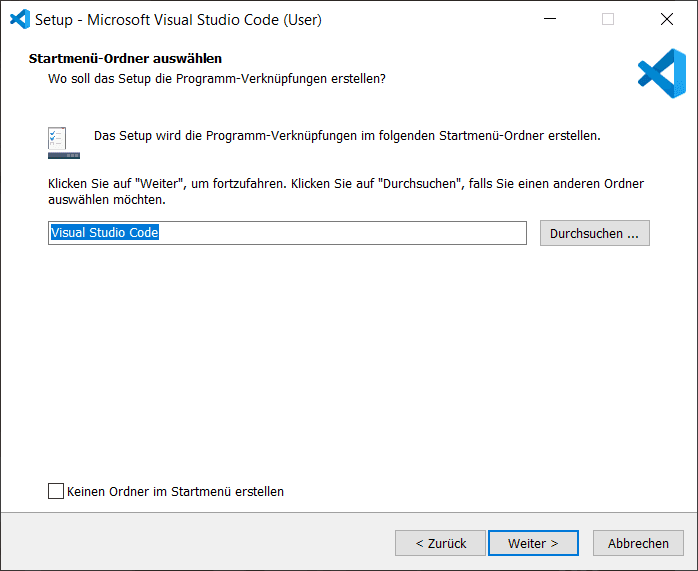Enable the 'Keinen Ordner im Startmenü erstellen' checkbox
Screen dimensions: 698x571
[55, 491]
